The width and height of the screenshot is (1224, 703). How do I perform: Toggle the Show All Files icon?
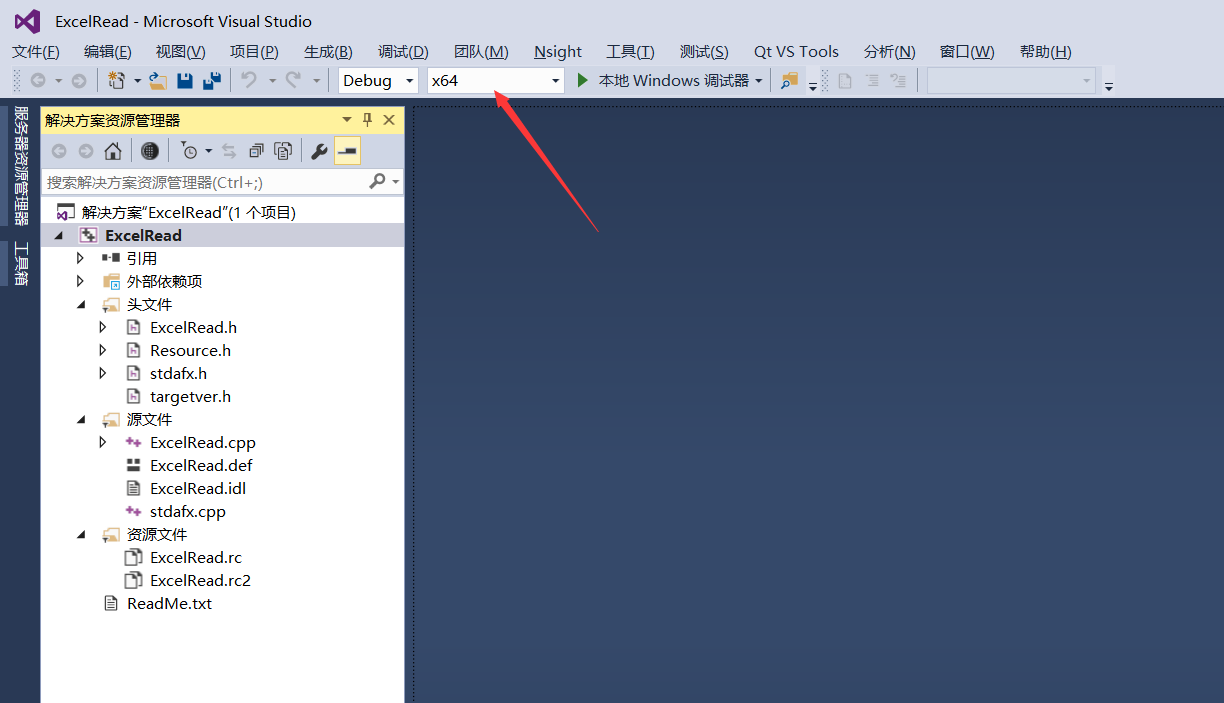(x=283, y=151)
